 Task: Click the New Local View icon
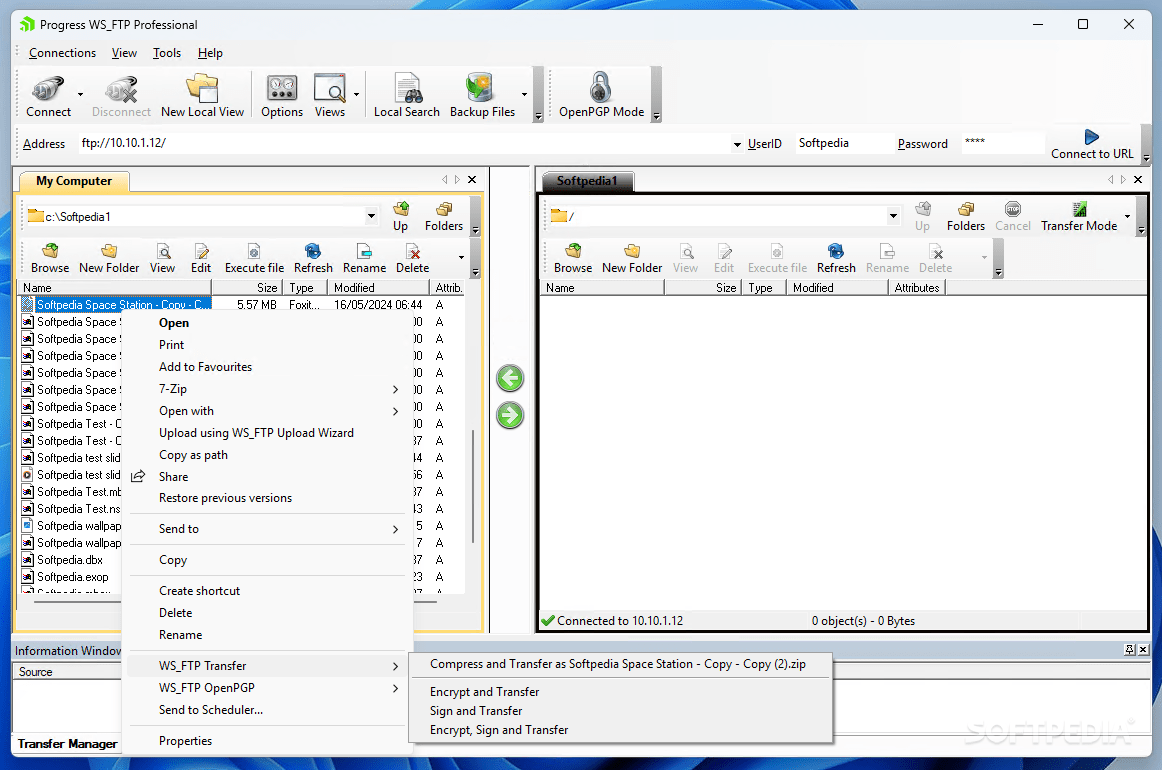[203, 95]
